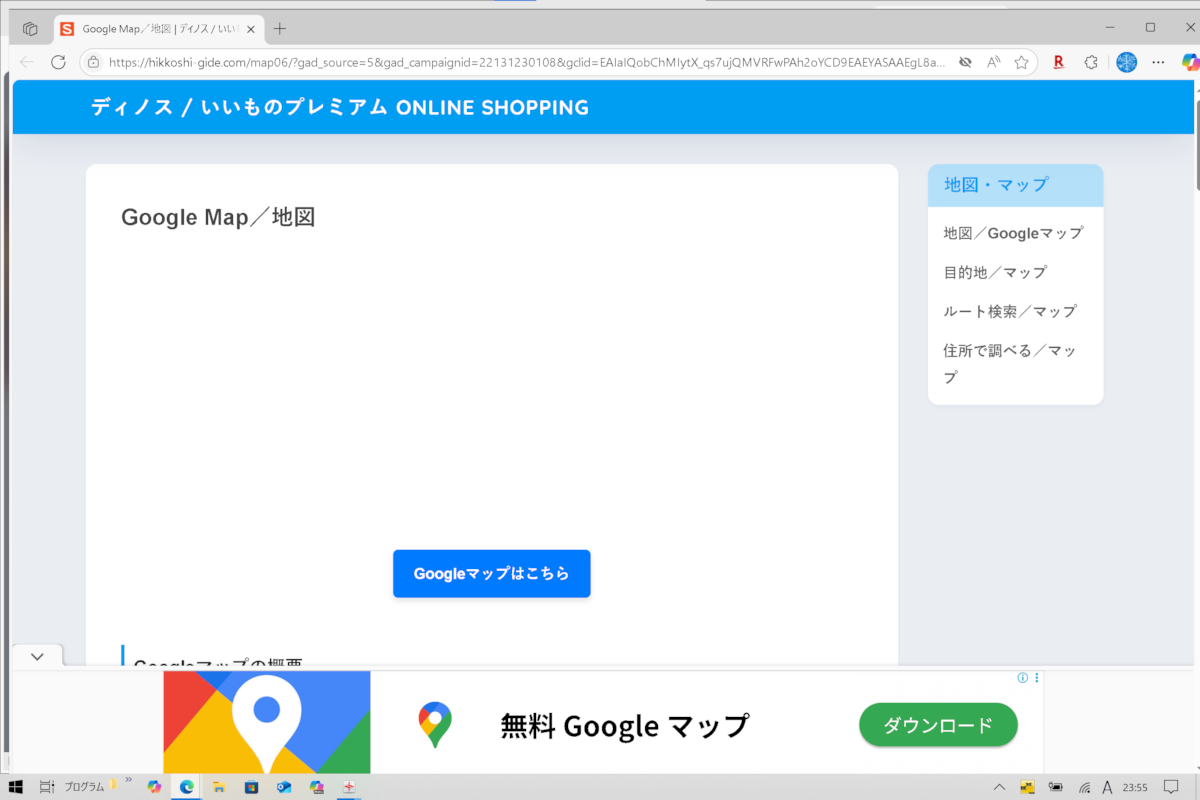1200x800 pixels.
Task: Open the Extensions puzzle icon
Action: (x=1091, y=62)
